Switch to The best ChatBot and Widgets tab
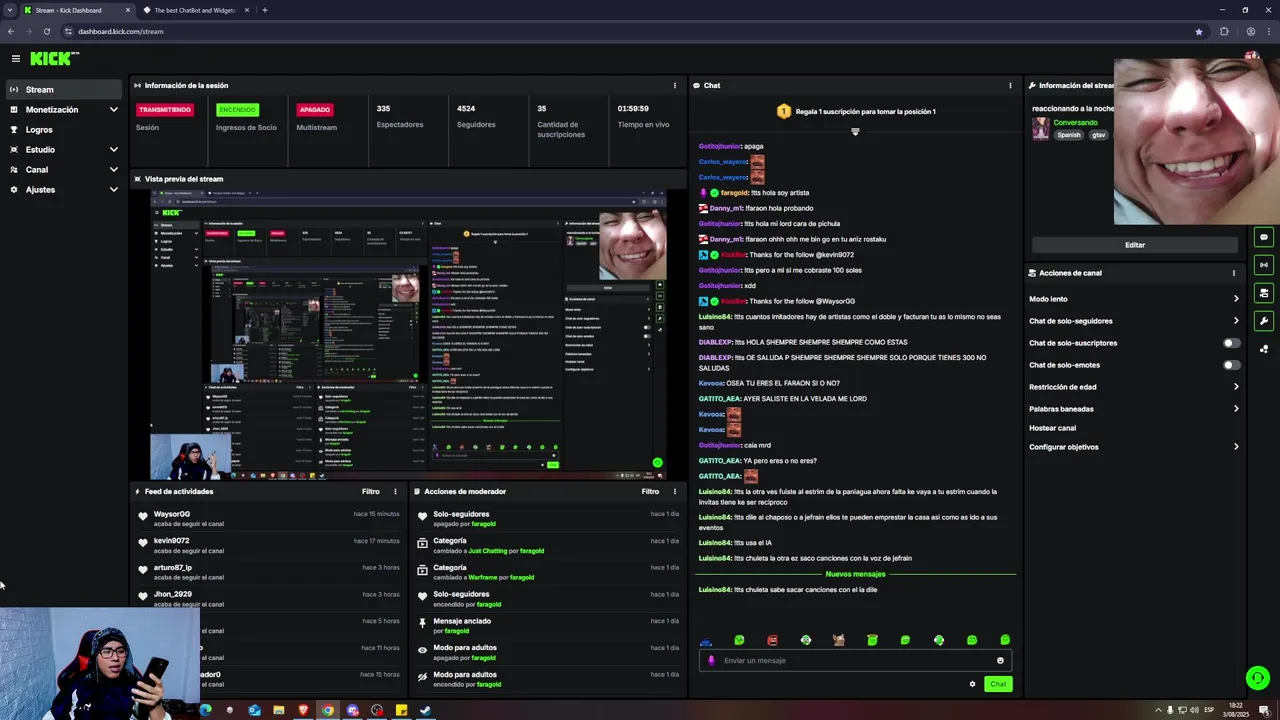Viewport: 1280px width, 720px height. point(196,10)
